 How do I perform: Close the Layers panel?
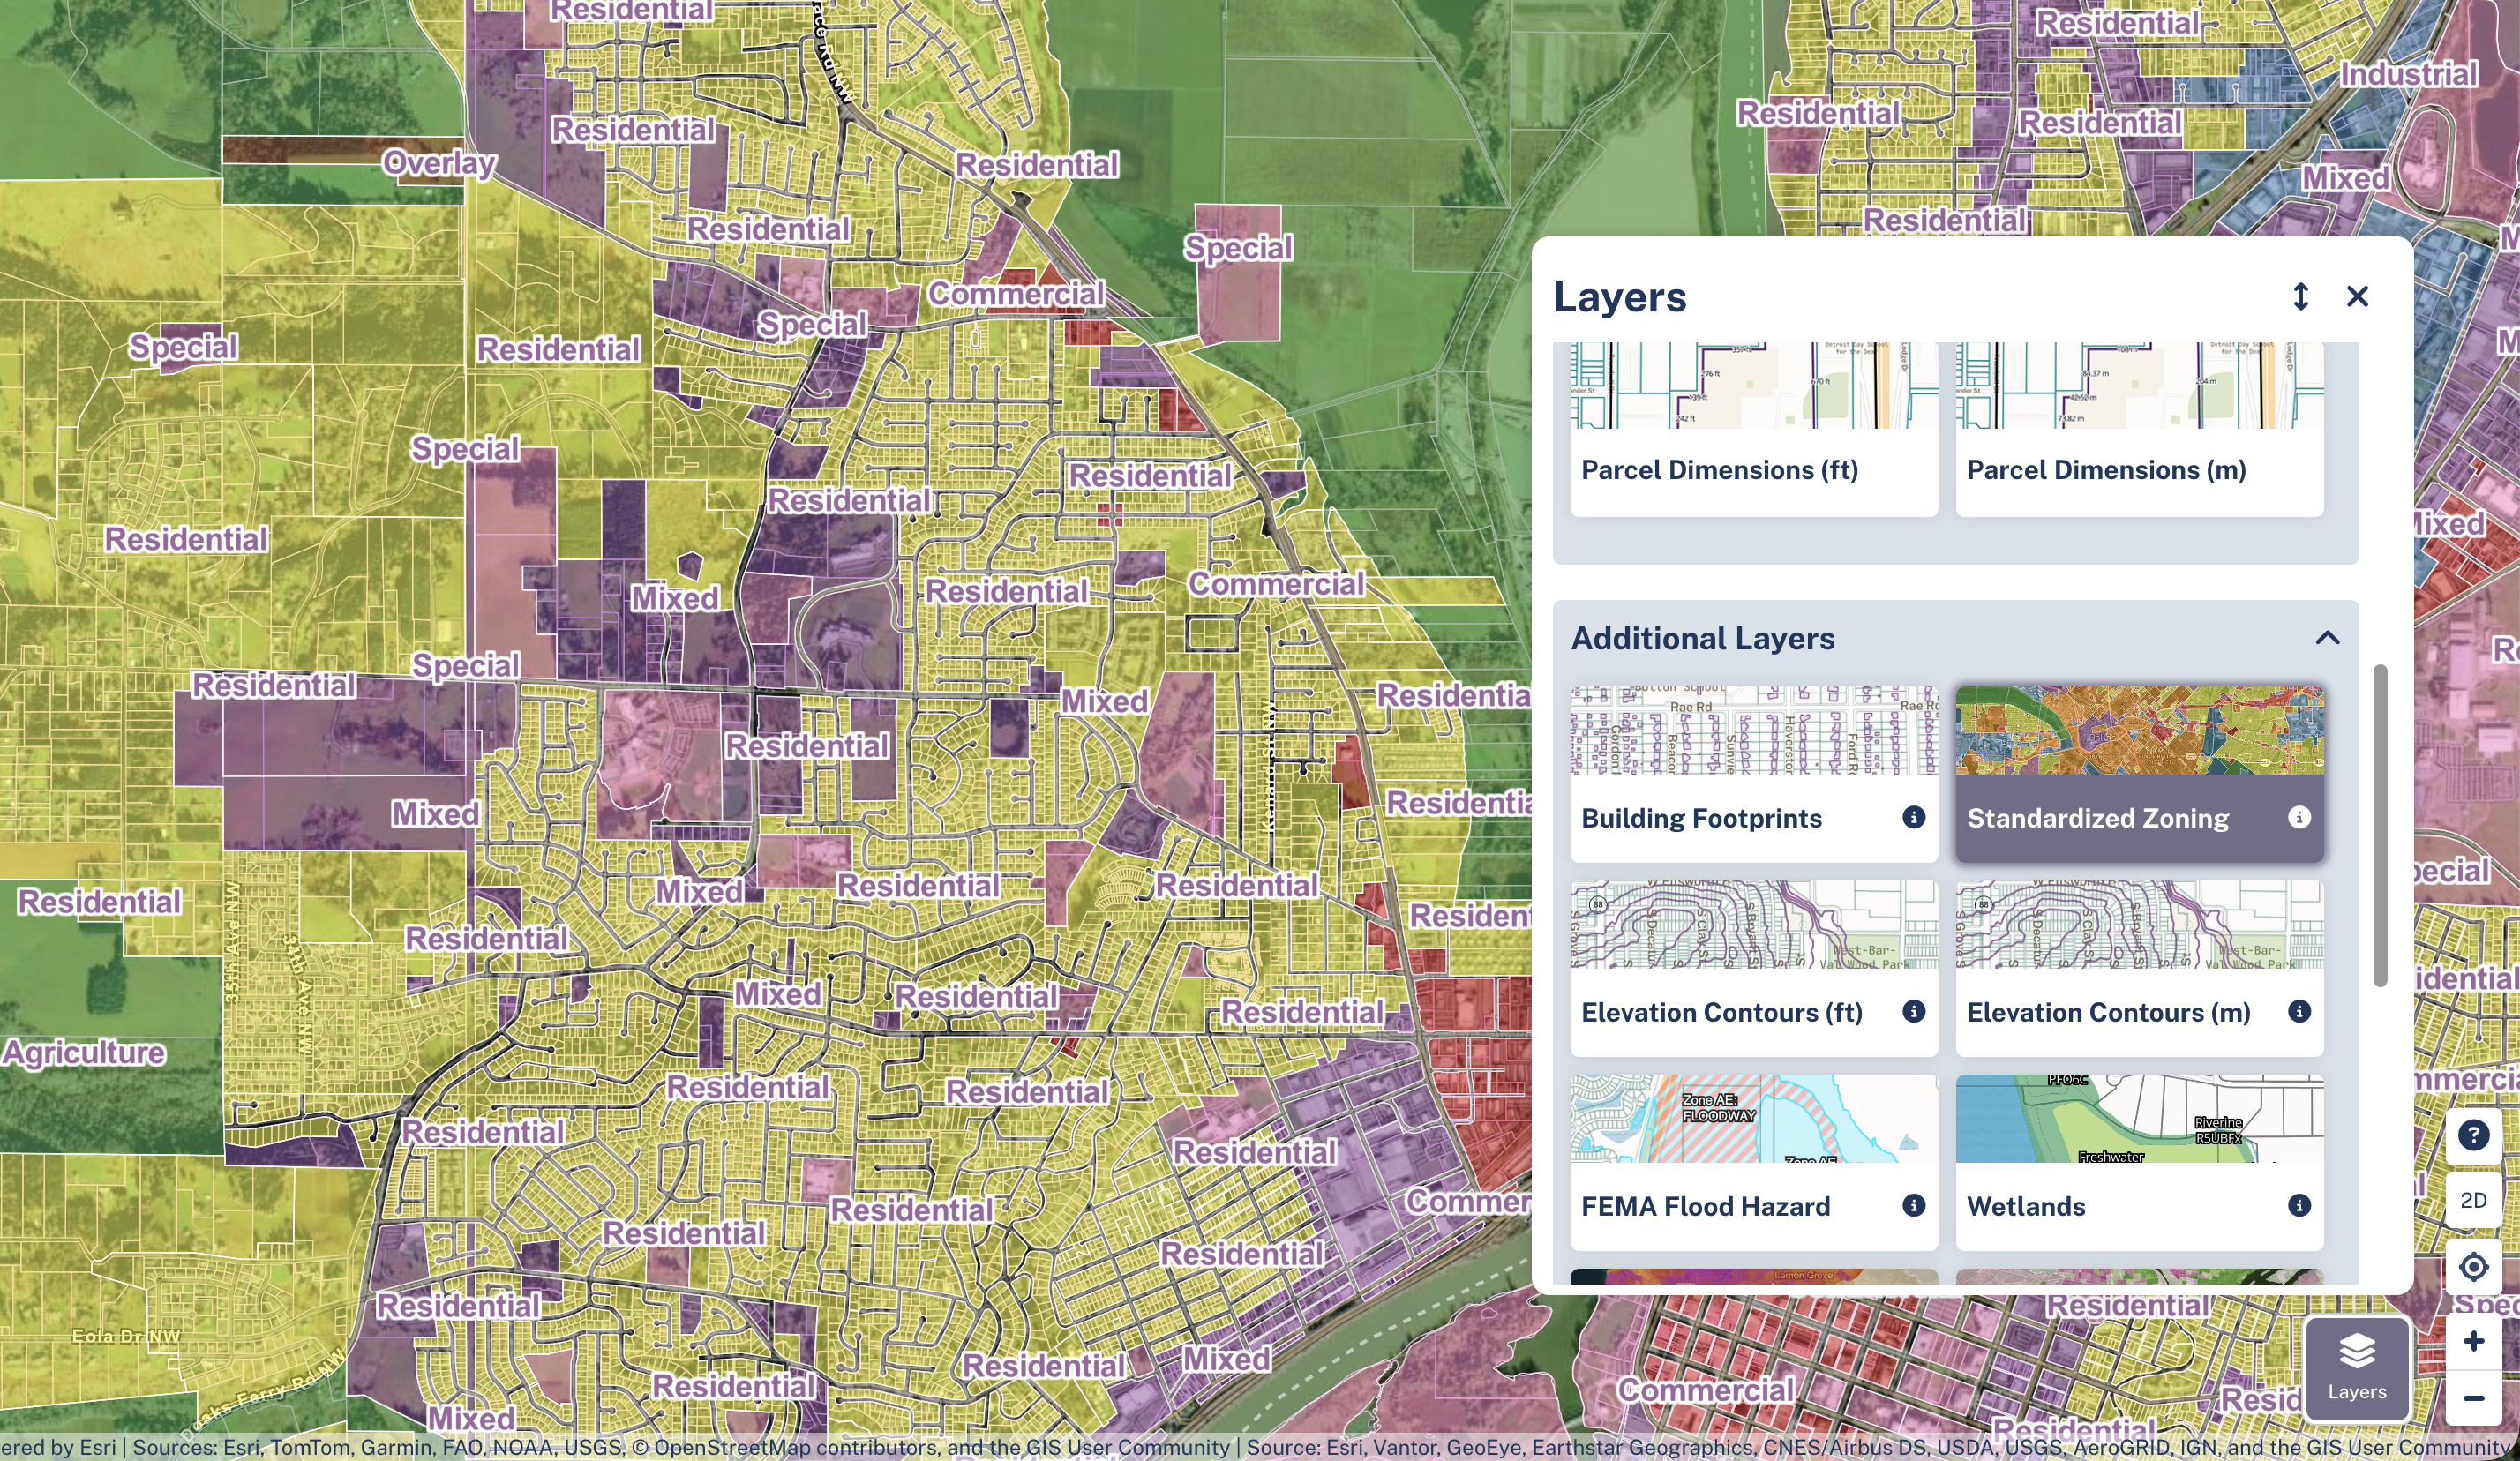point(2357,296)
